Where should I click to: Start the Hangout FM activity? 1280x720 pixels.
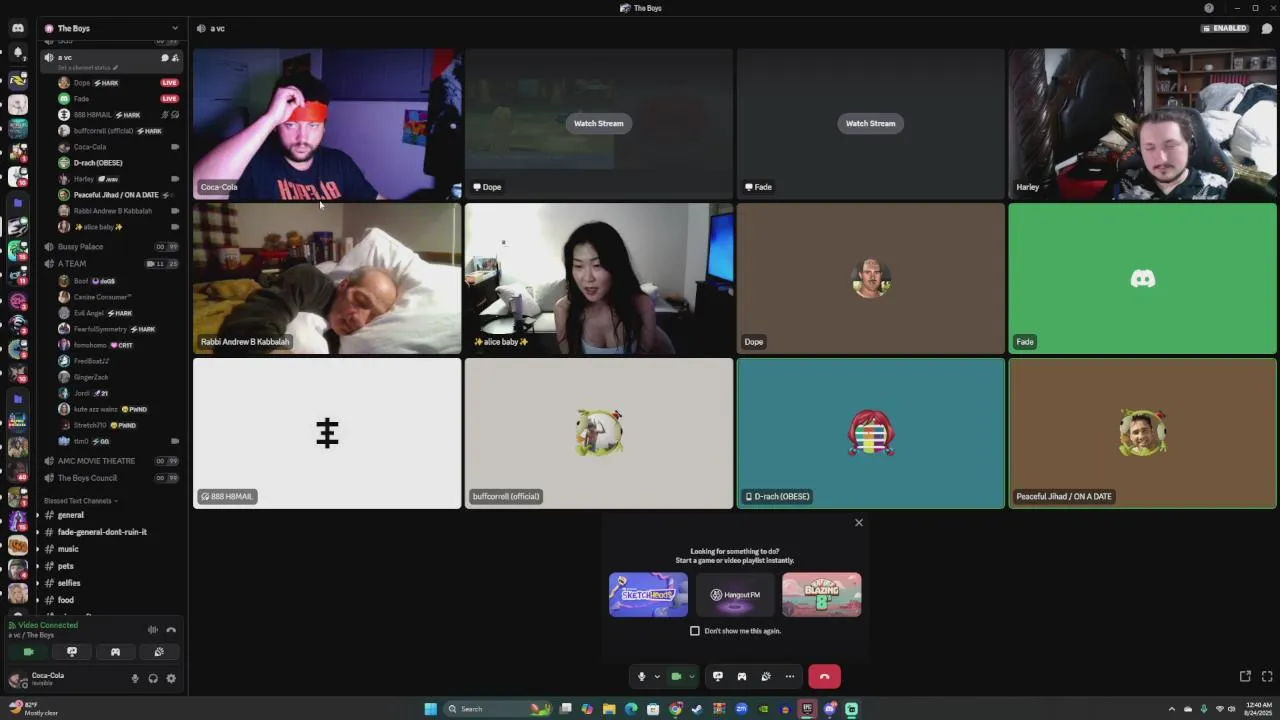[735, 595]
